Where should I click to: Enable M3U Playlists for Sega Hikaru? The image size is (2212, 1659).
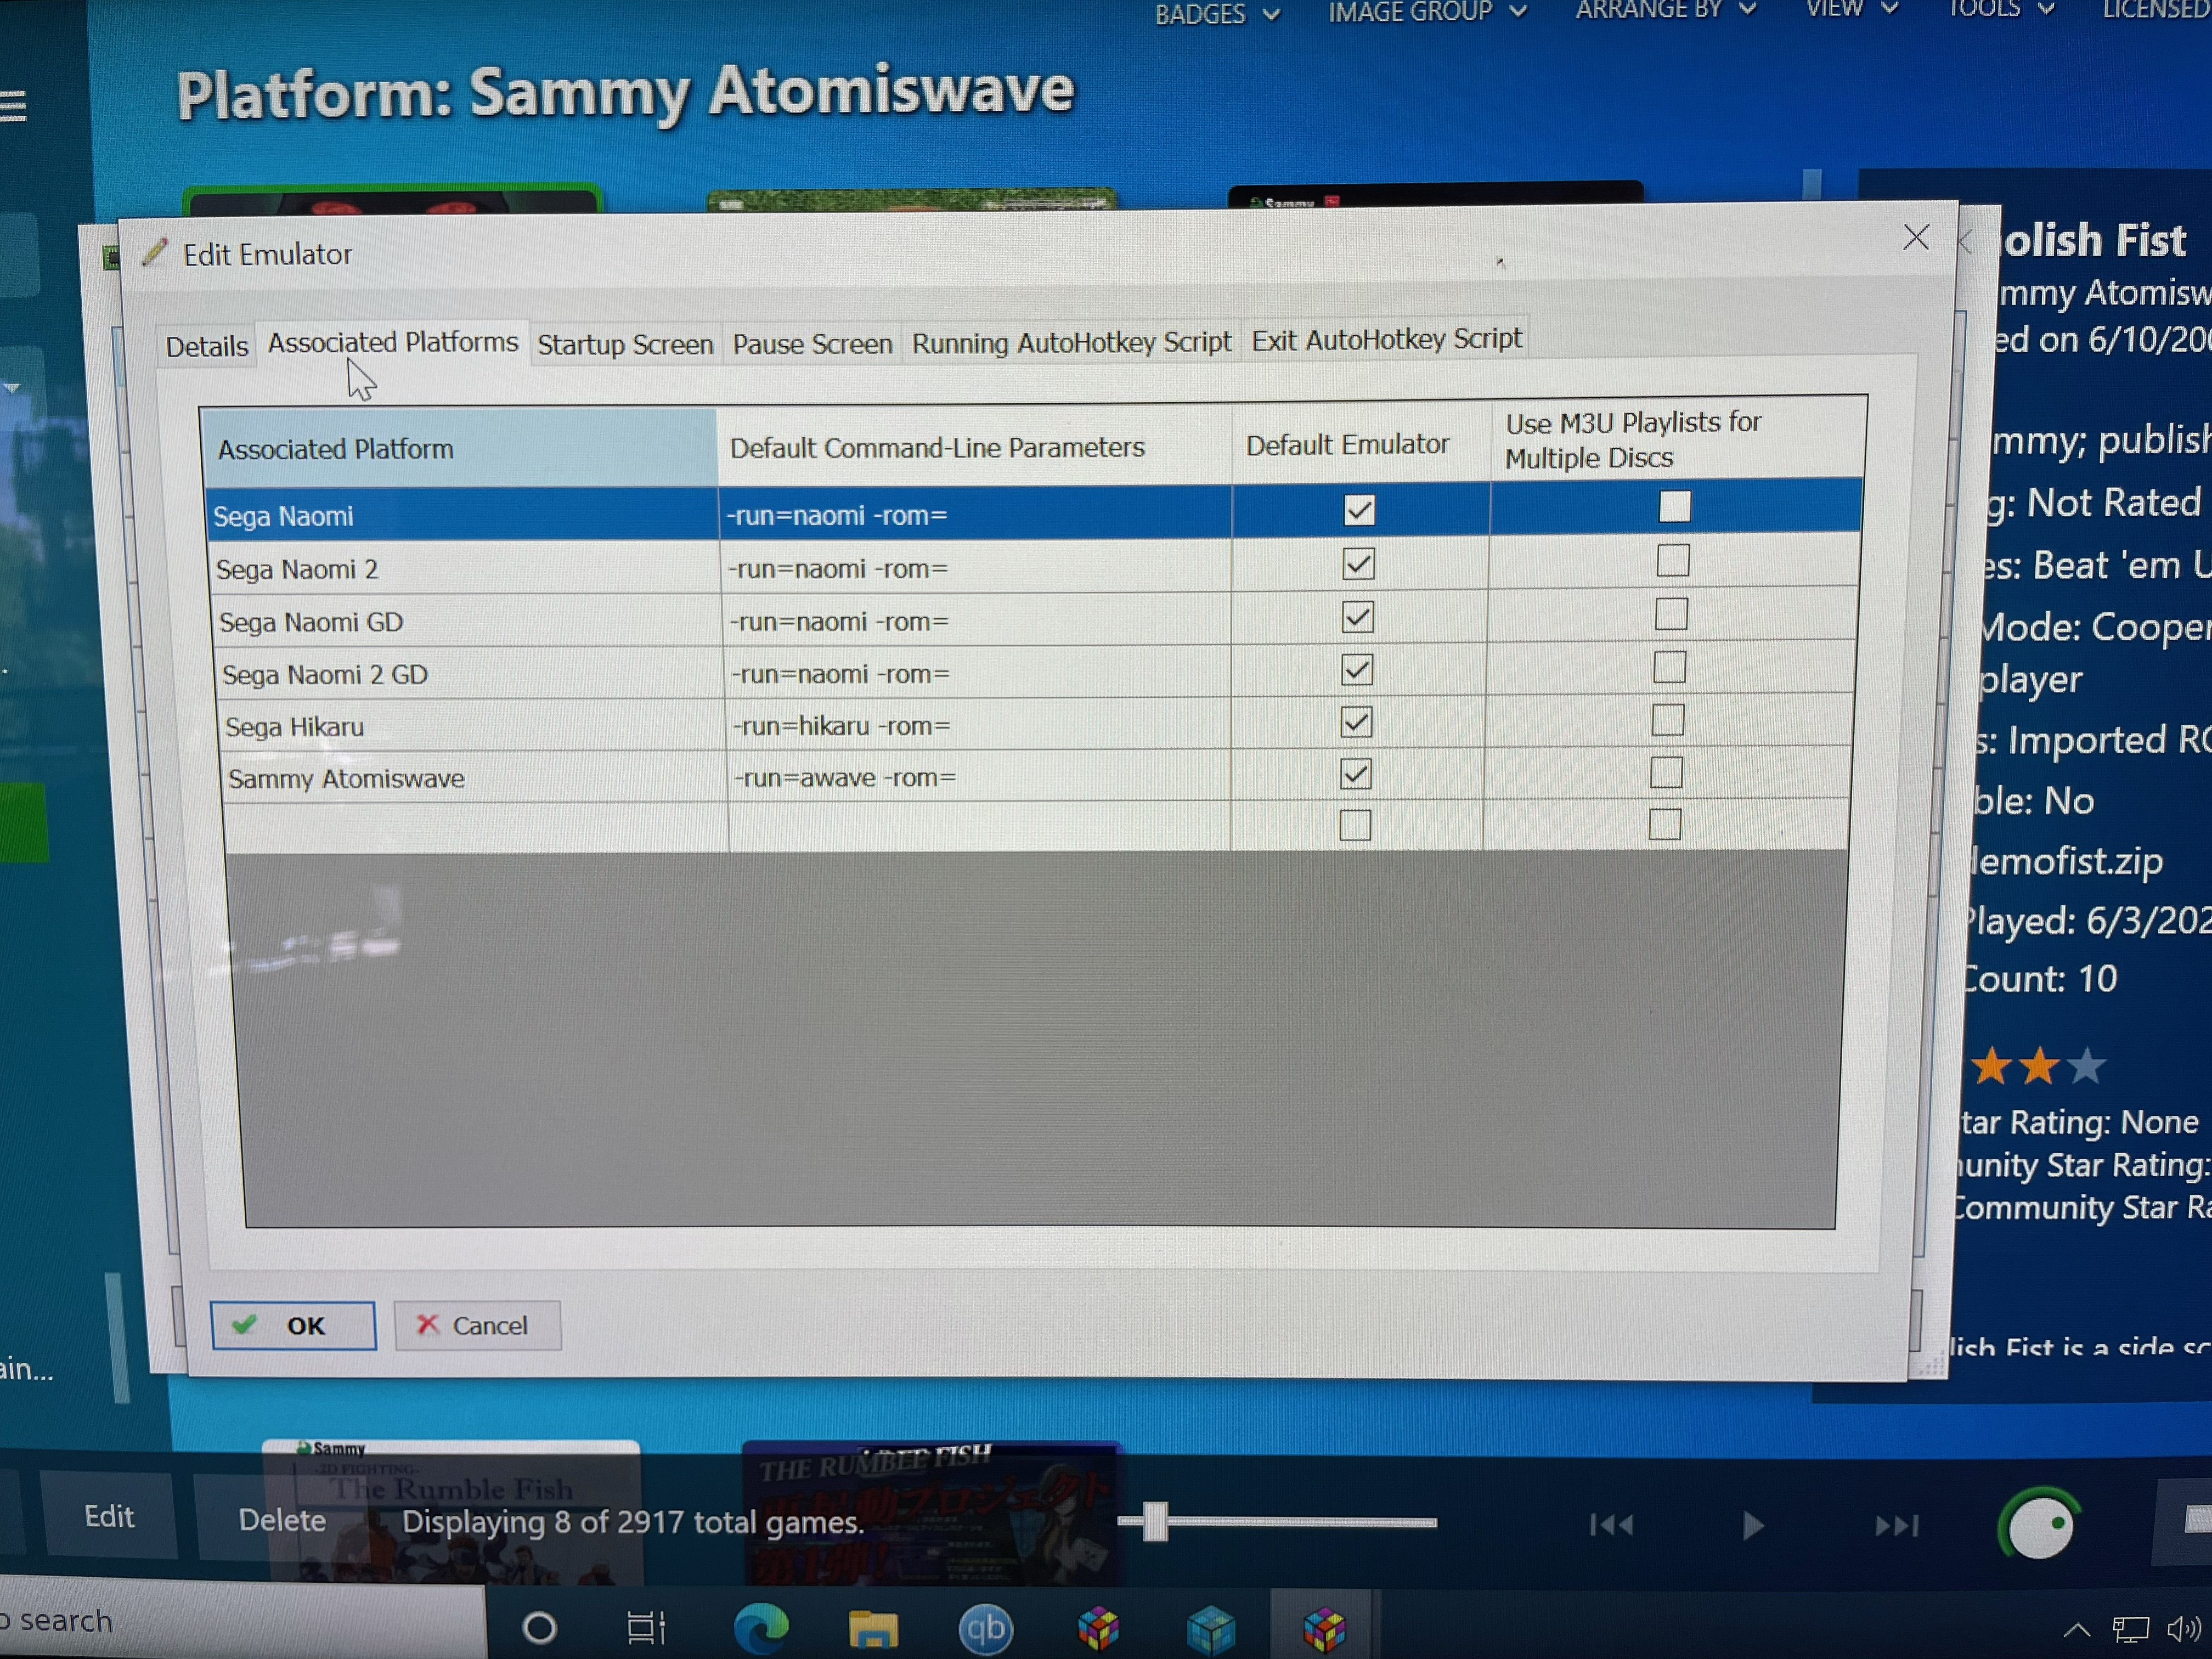click(x=1667, y=719)
